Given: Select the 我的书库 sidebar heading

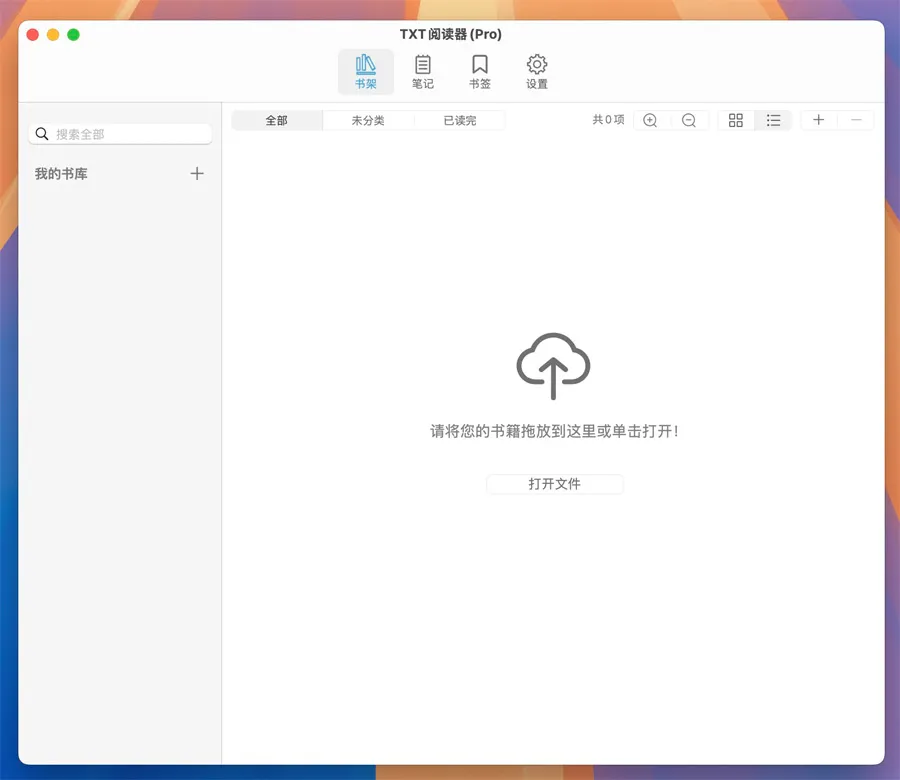Looking at the screenshot, I should coord(61,174).
